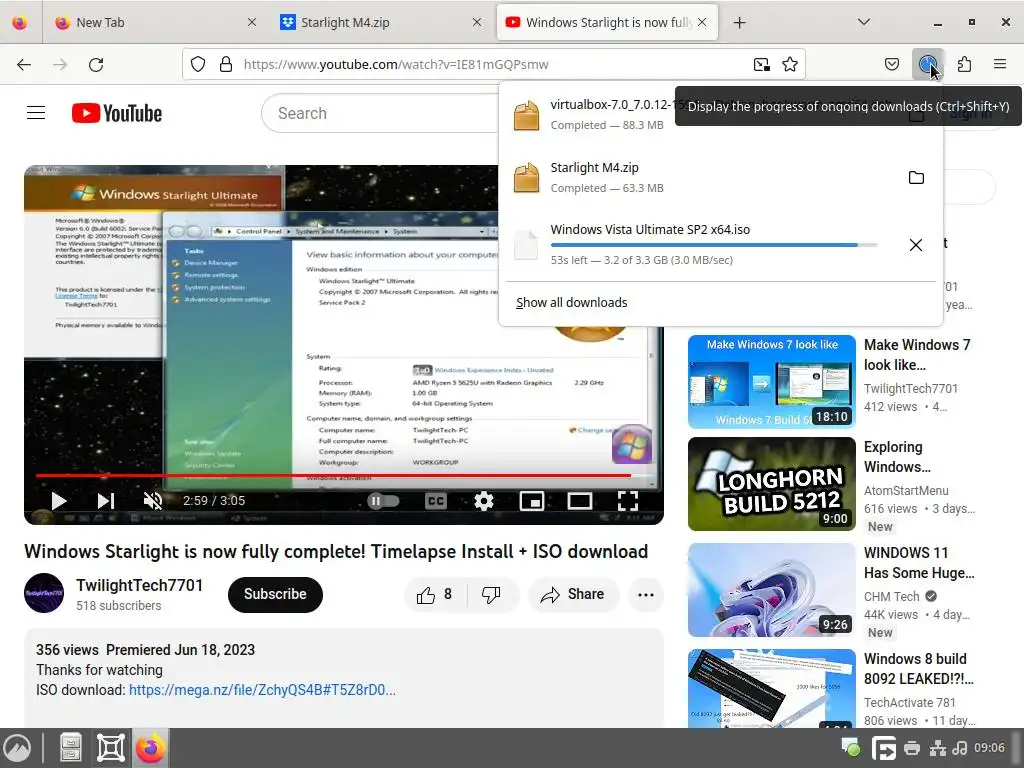Open video player settings gear
Screen dimensions: 1024x768
pos(484,501)
